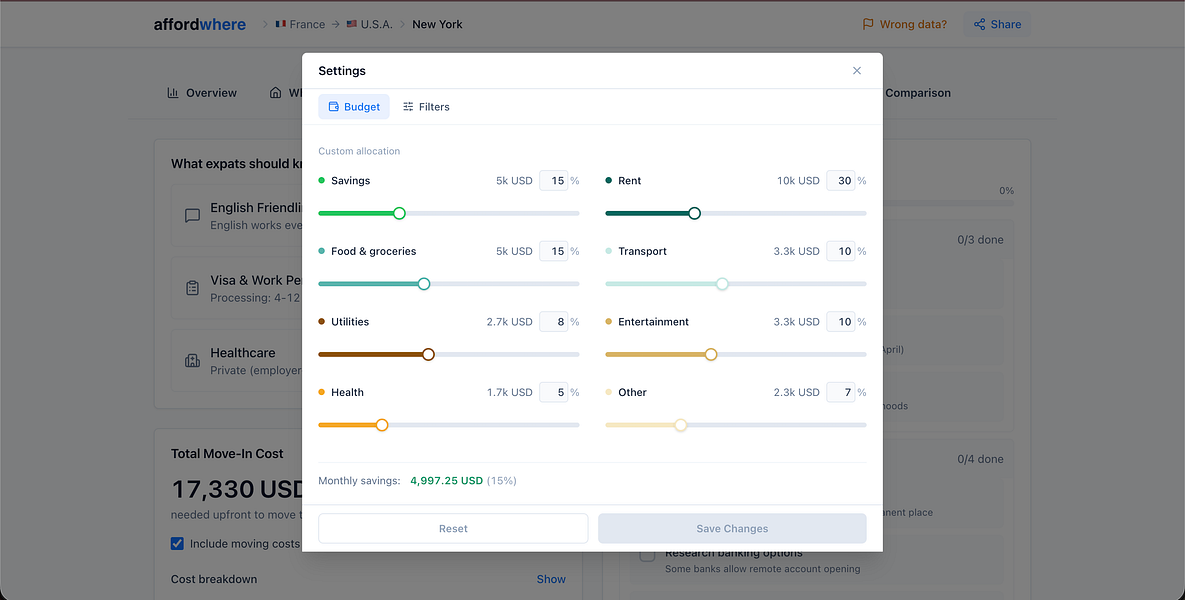Click the 0/3 done checklist counter
The height and width of the screenshot is (600, 1185).
click(x=980, y=240)
